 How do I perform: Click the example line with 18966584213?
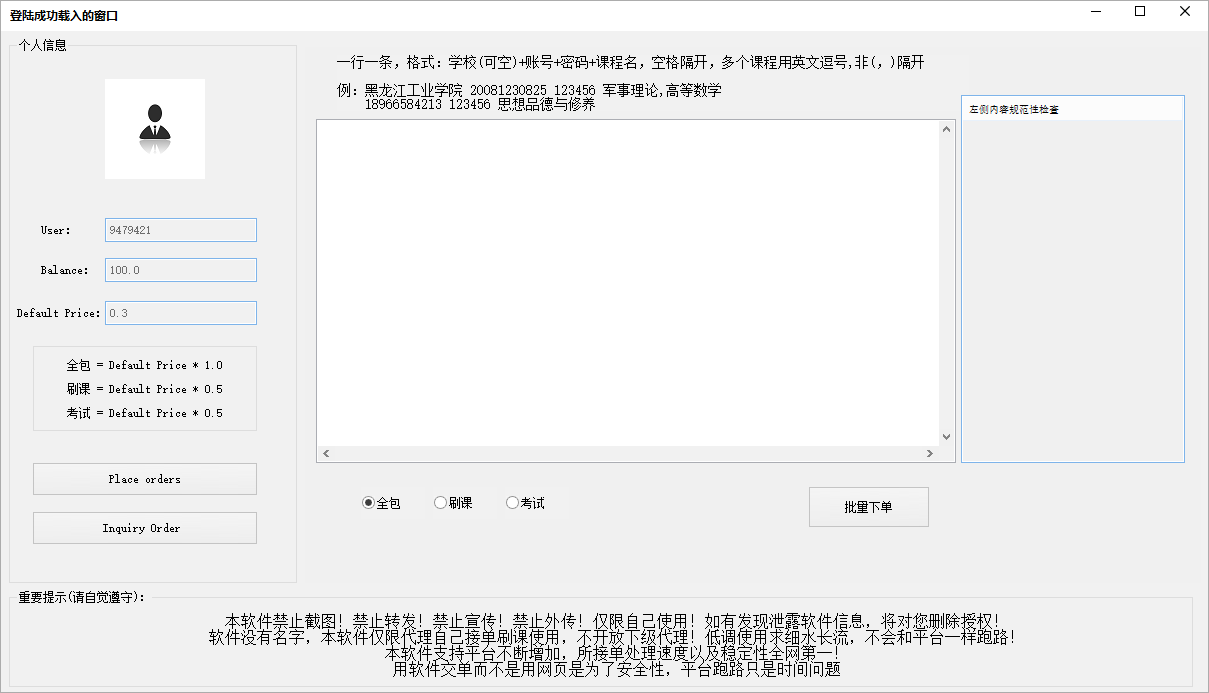pyautogui.click(x=479, y=104)
